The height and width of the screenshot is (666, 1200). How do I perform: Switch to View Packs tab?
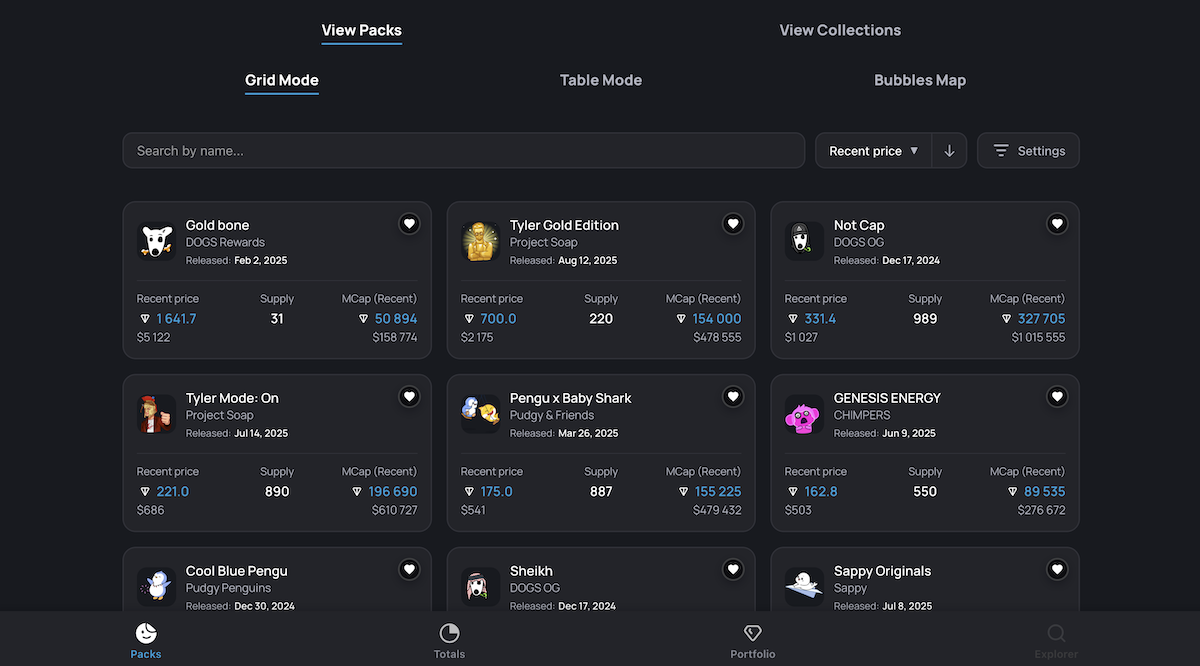click(362, 30)
